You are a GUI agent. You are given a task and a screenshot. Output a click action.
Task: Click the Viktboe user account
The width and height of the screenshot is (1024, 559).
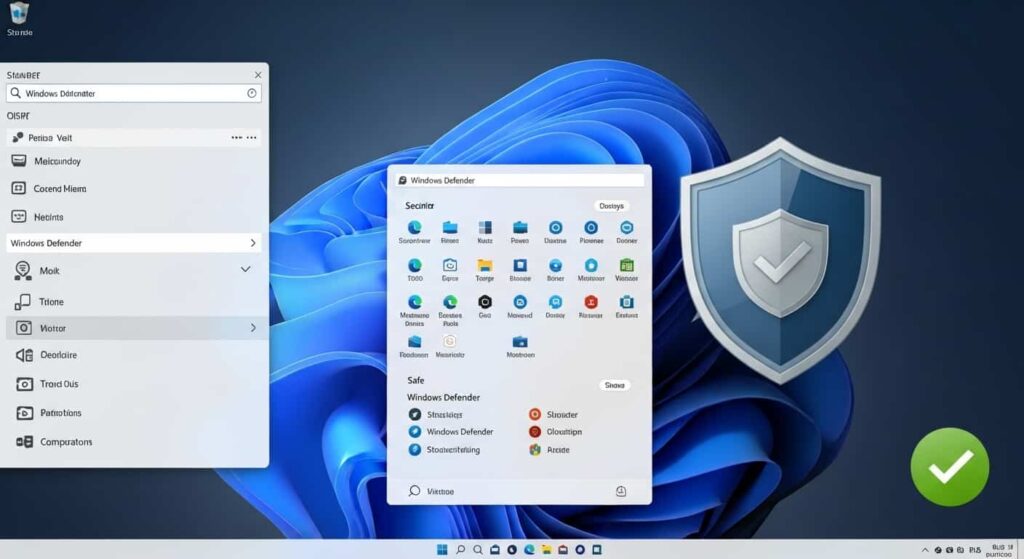[431, 491]
